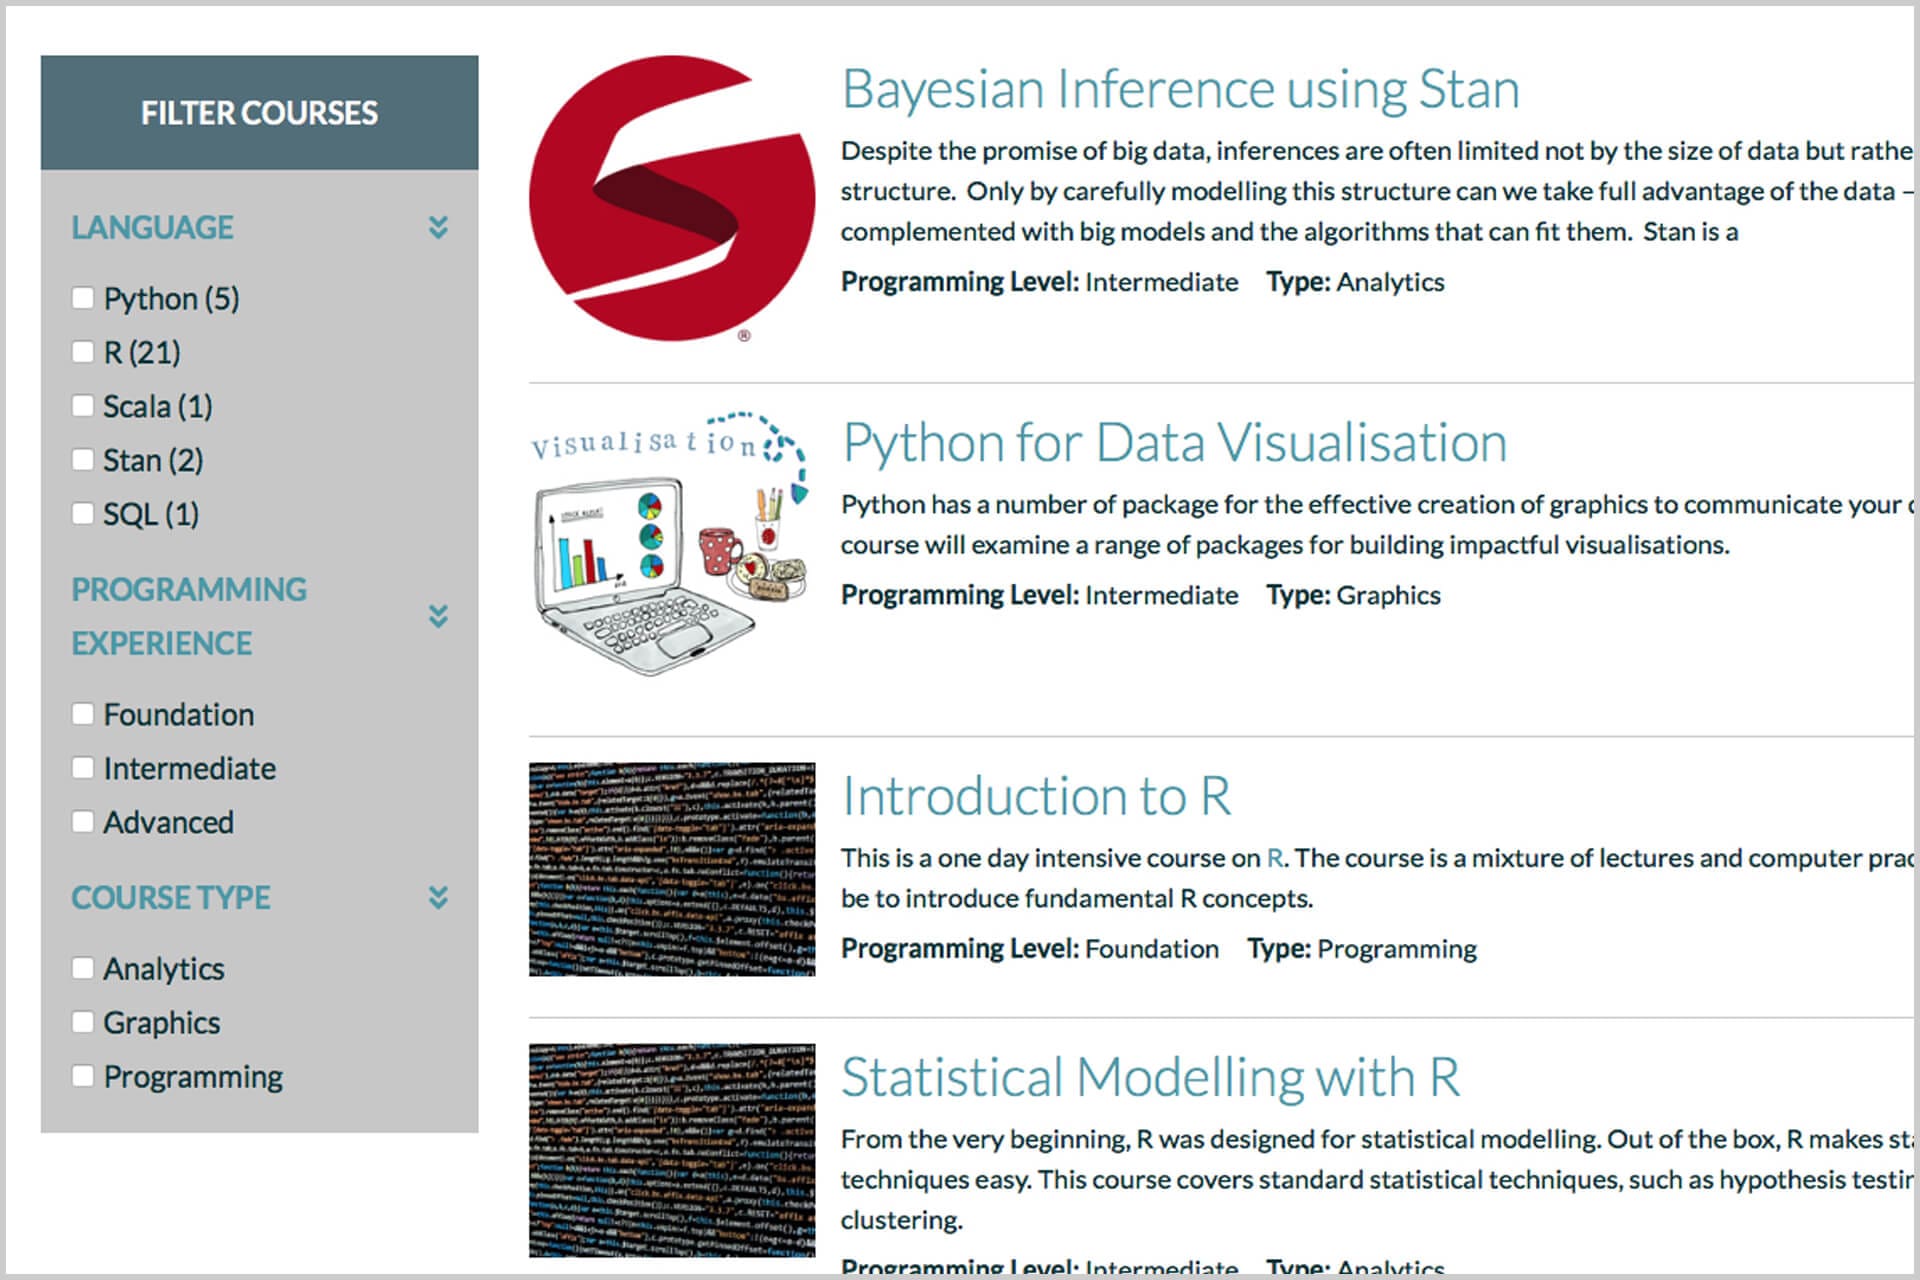Collapse the PROGRAMMING EXPERIENCE section chevron

pyautogui.click(x=437, y=617)
